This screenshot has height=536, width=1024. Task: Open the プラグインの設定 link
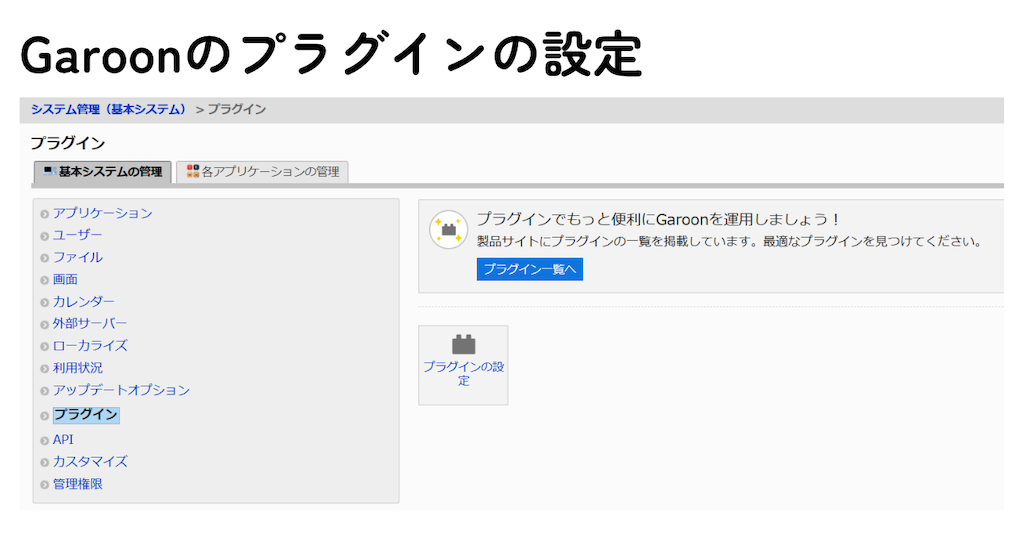point(463,373)
